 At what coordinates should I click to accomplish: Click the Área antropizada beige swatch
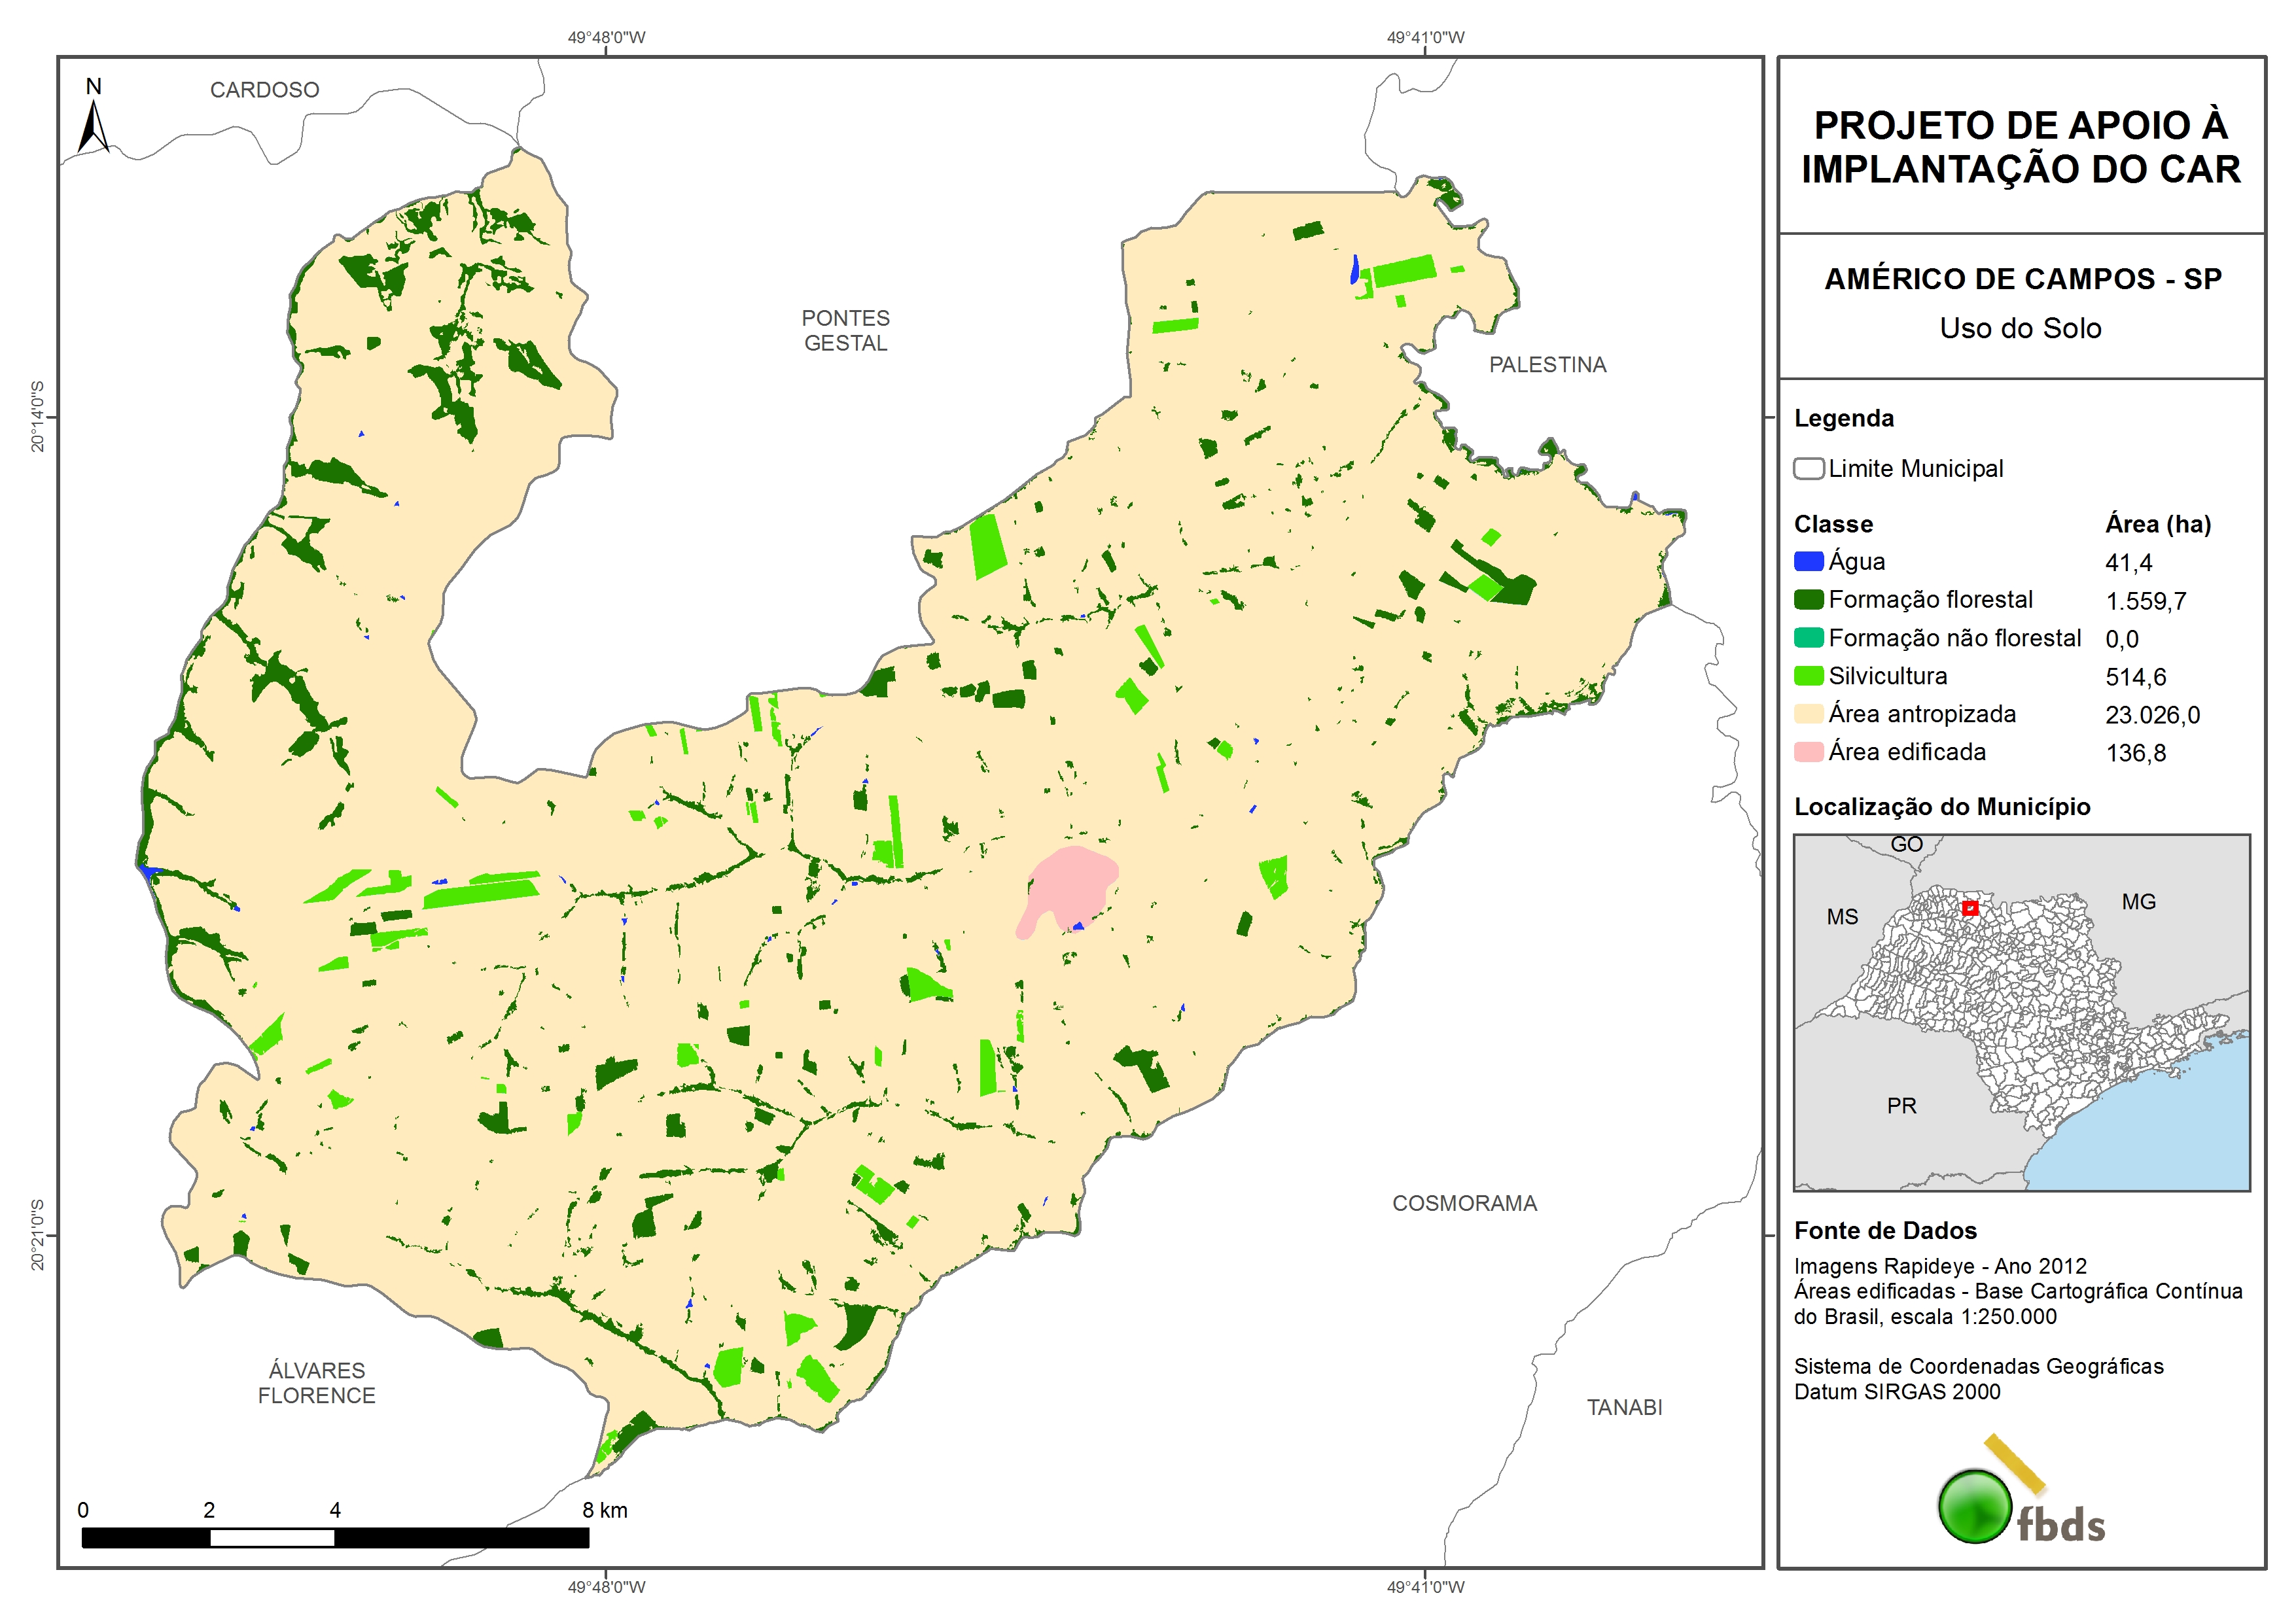tap(1808, 714)
